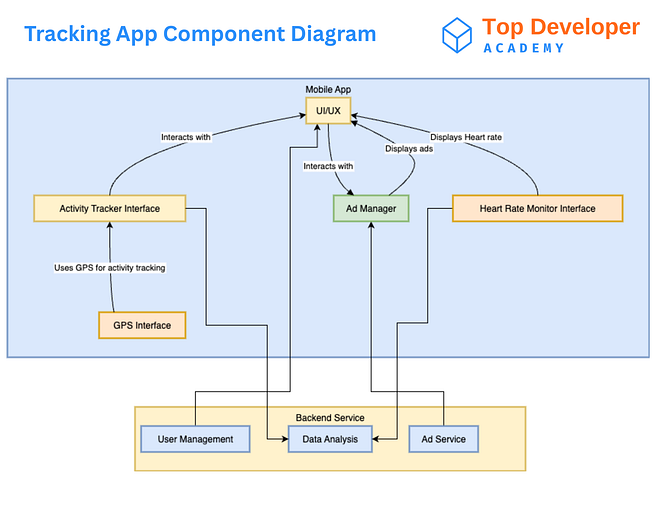Click the Displays ads arrow label
The image size is (656, 512).
click(x=409, y=149)
